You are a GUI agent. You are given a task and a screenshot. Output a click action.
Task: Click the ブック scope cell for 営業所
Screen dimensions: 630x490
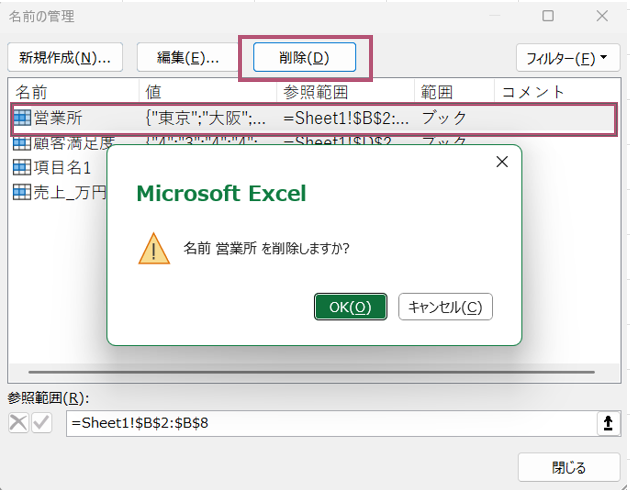point(444,118)
